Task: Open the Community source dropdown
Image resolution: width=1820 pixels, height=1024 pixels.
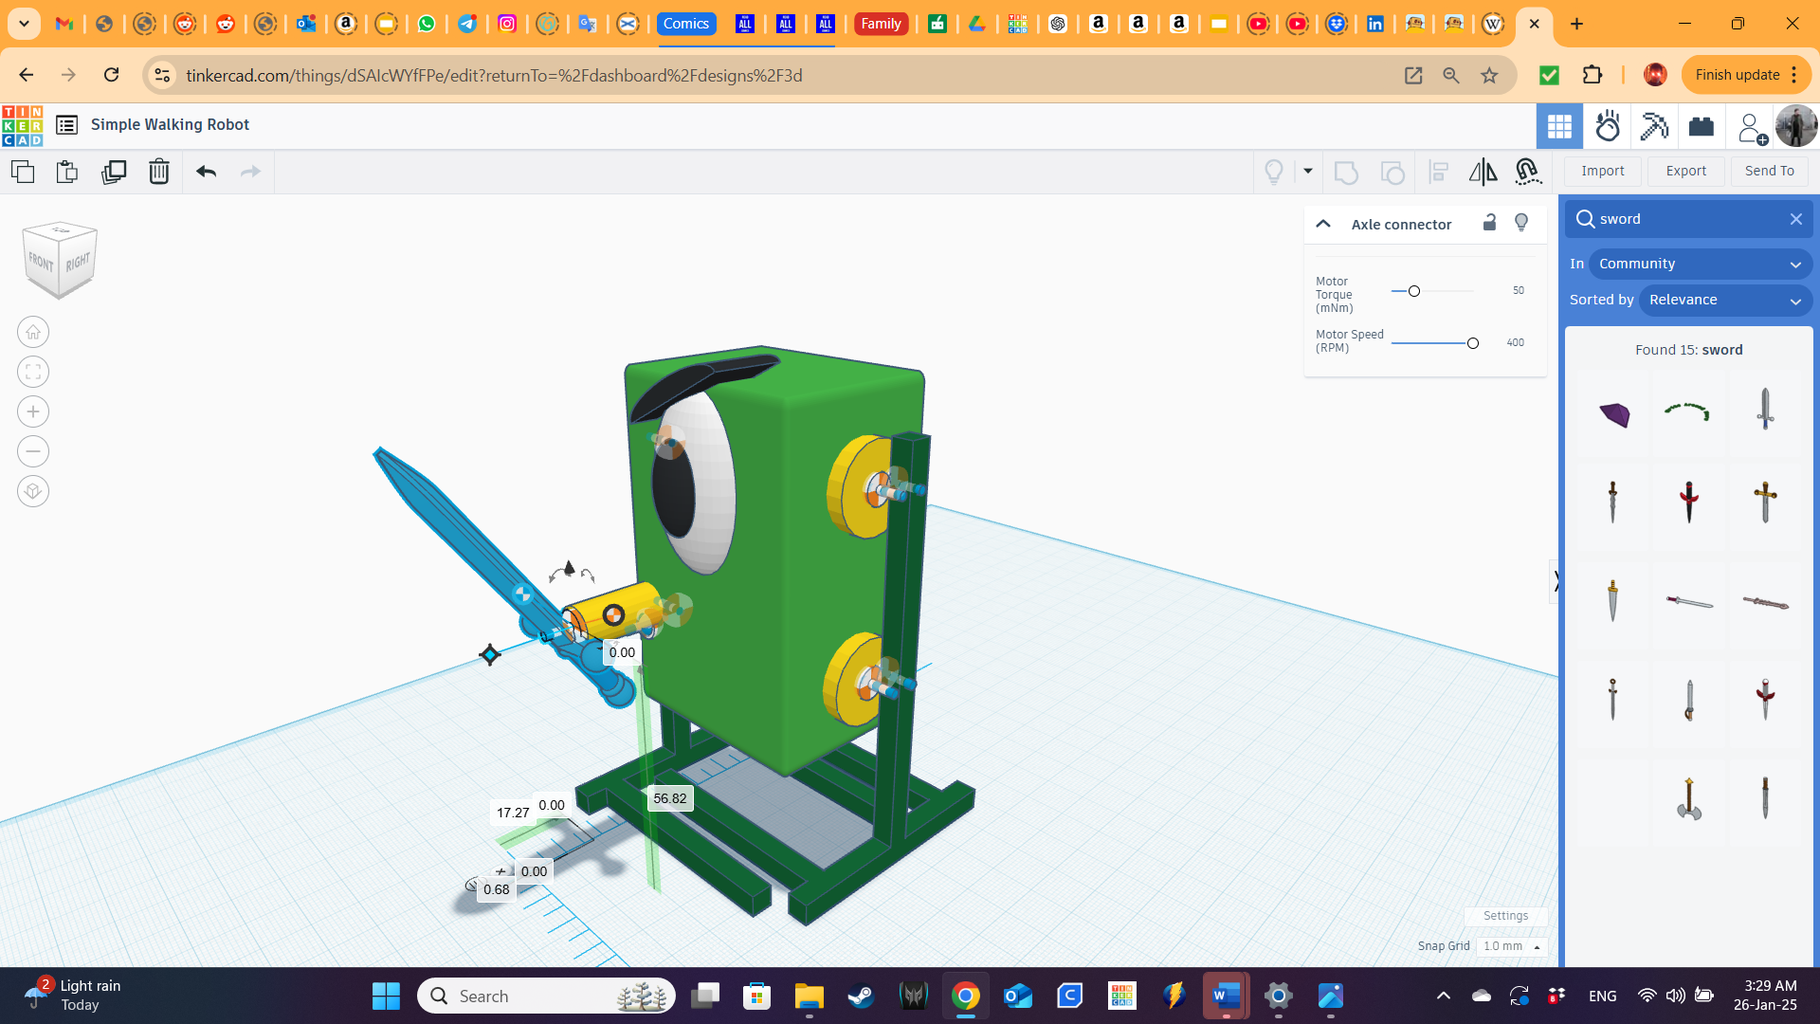Action: [1699, 264]
